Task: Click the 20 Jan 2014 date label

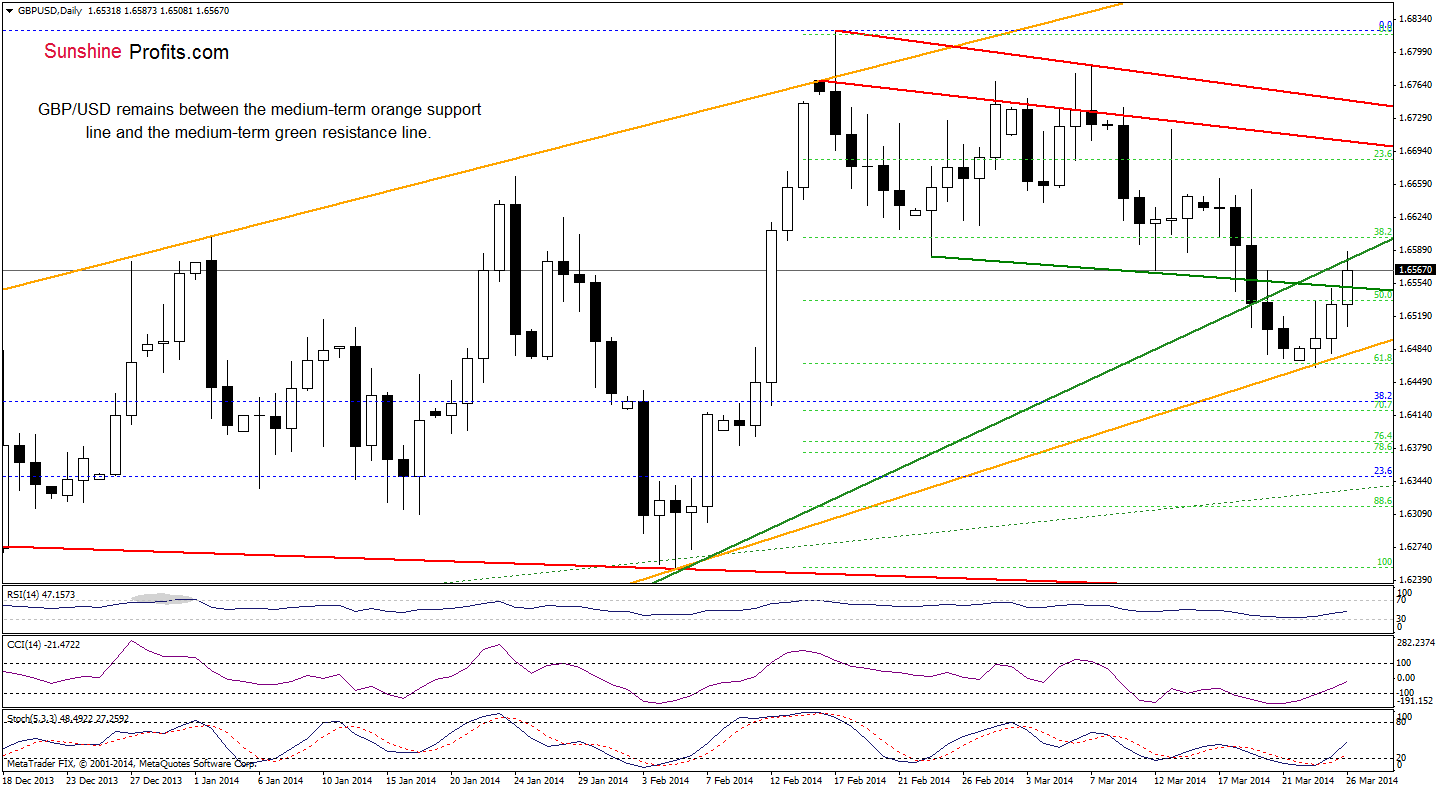Action: 473,780
